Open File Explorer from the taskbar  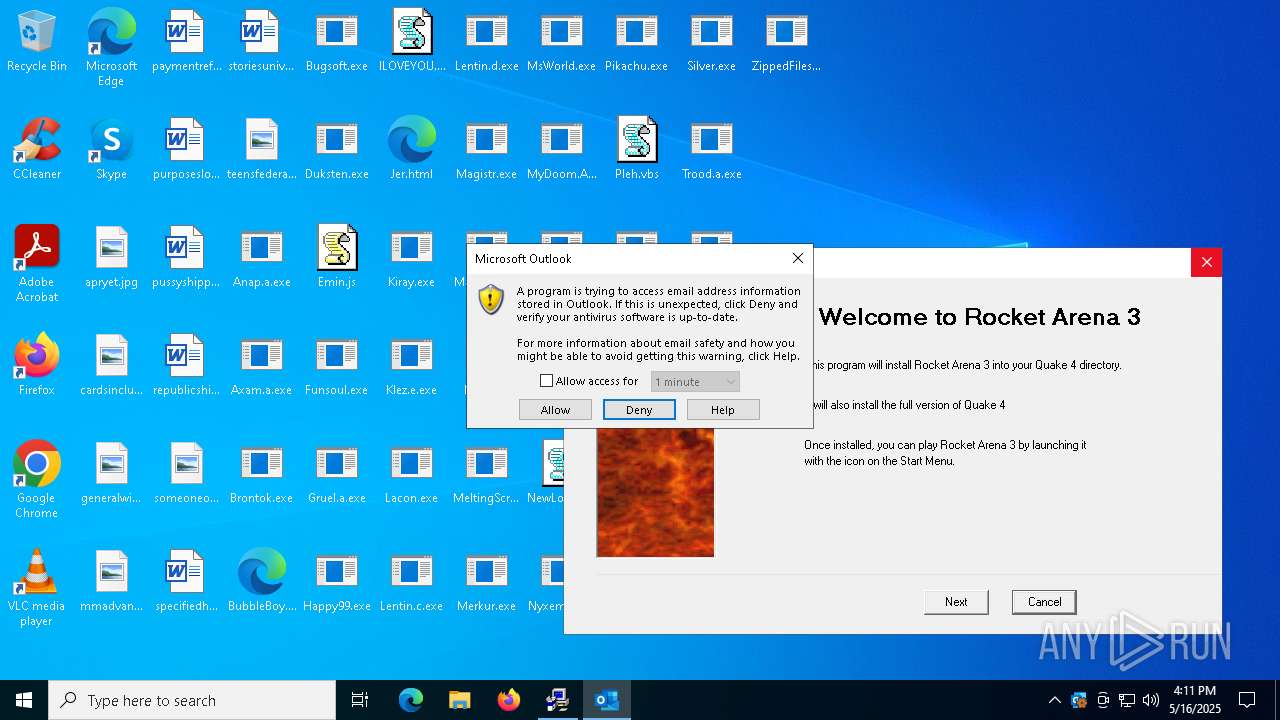tap(459, 700)
